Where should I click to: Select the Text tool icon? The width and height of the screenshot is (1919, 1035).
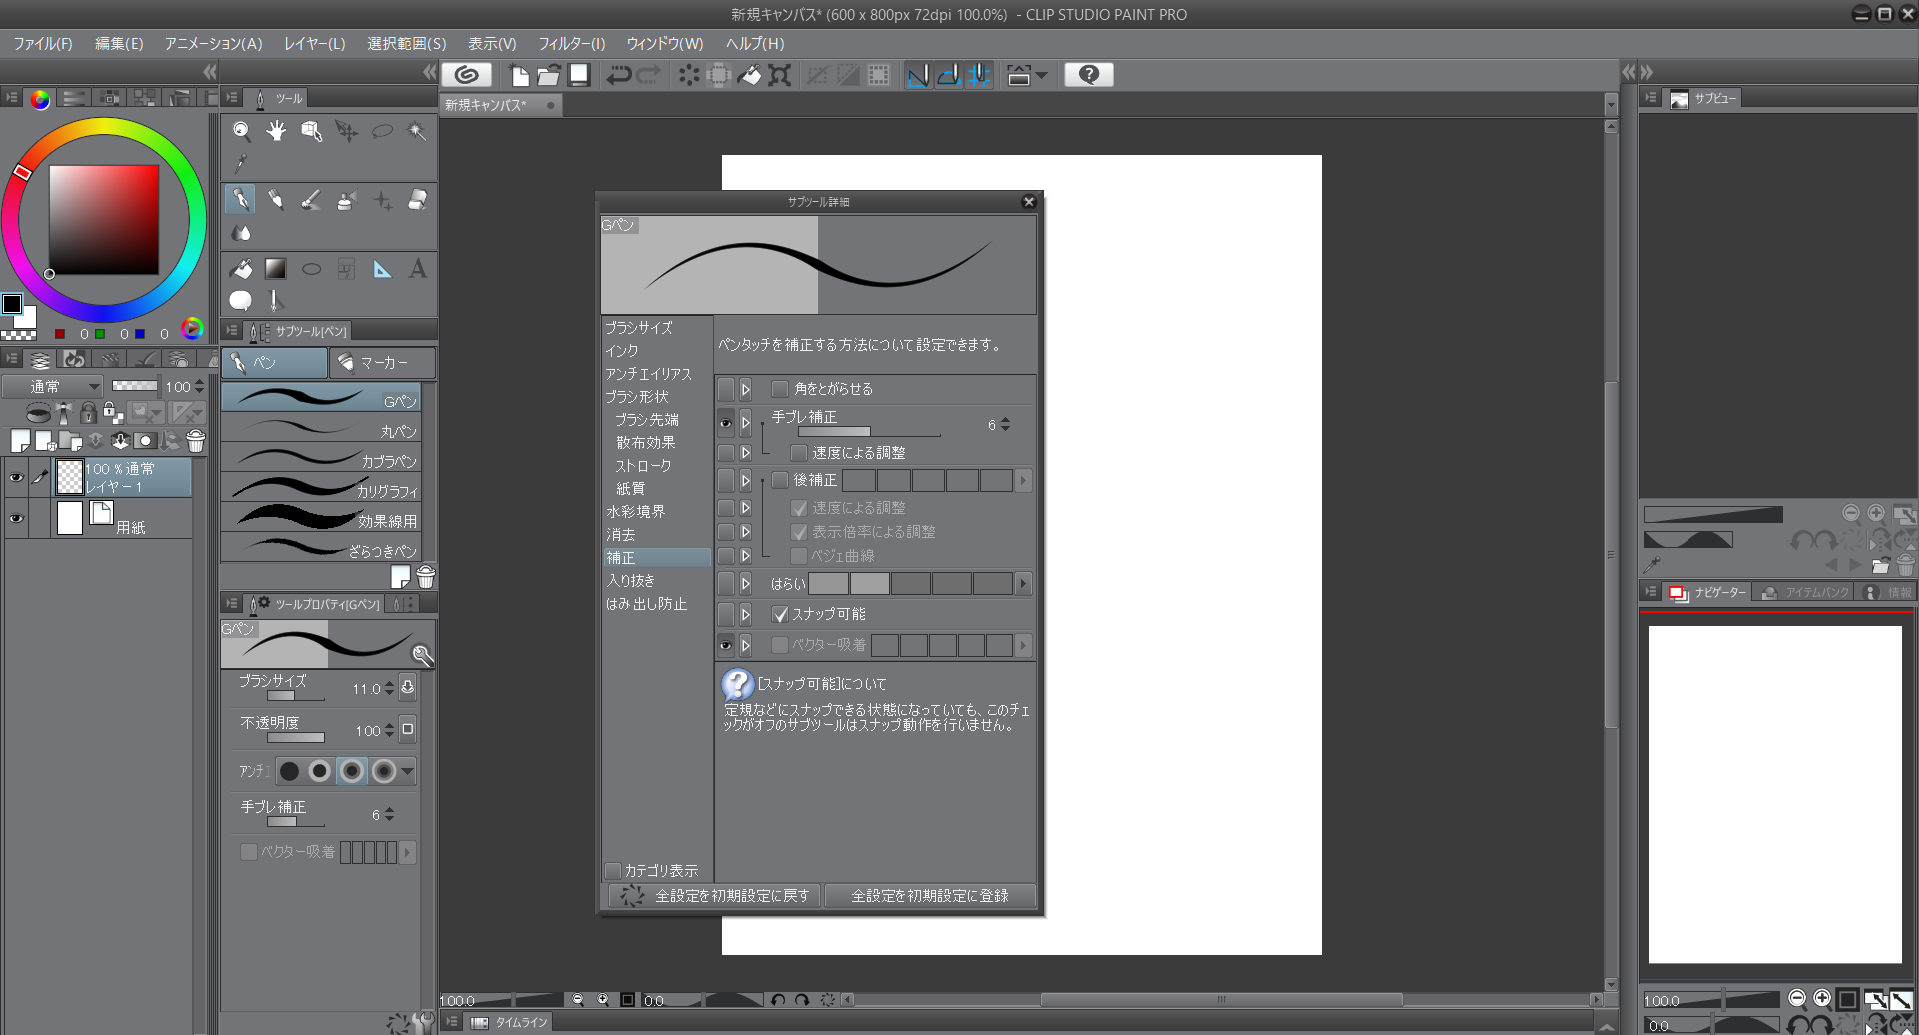pyautogui.click(x=417, y=269)
